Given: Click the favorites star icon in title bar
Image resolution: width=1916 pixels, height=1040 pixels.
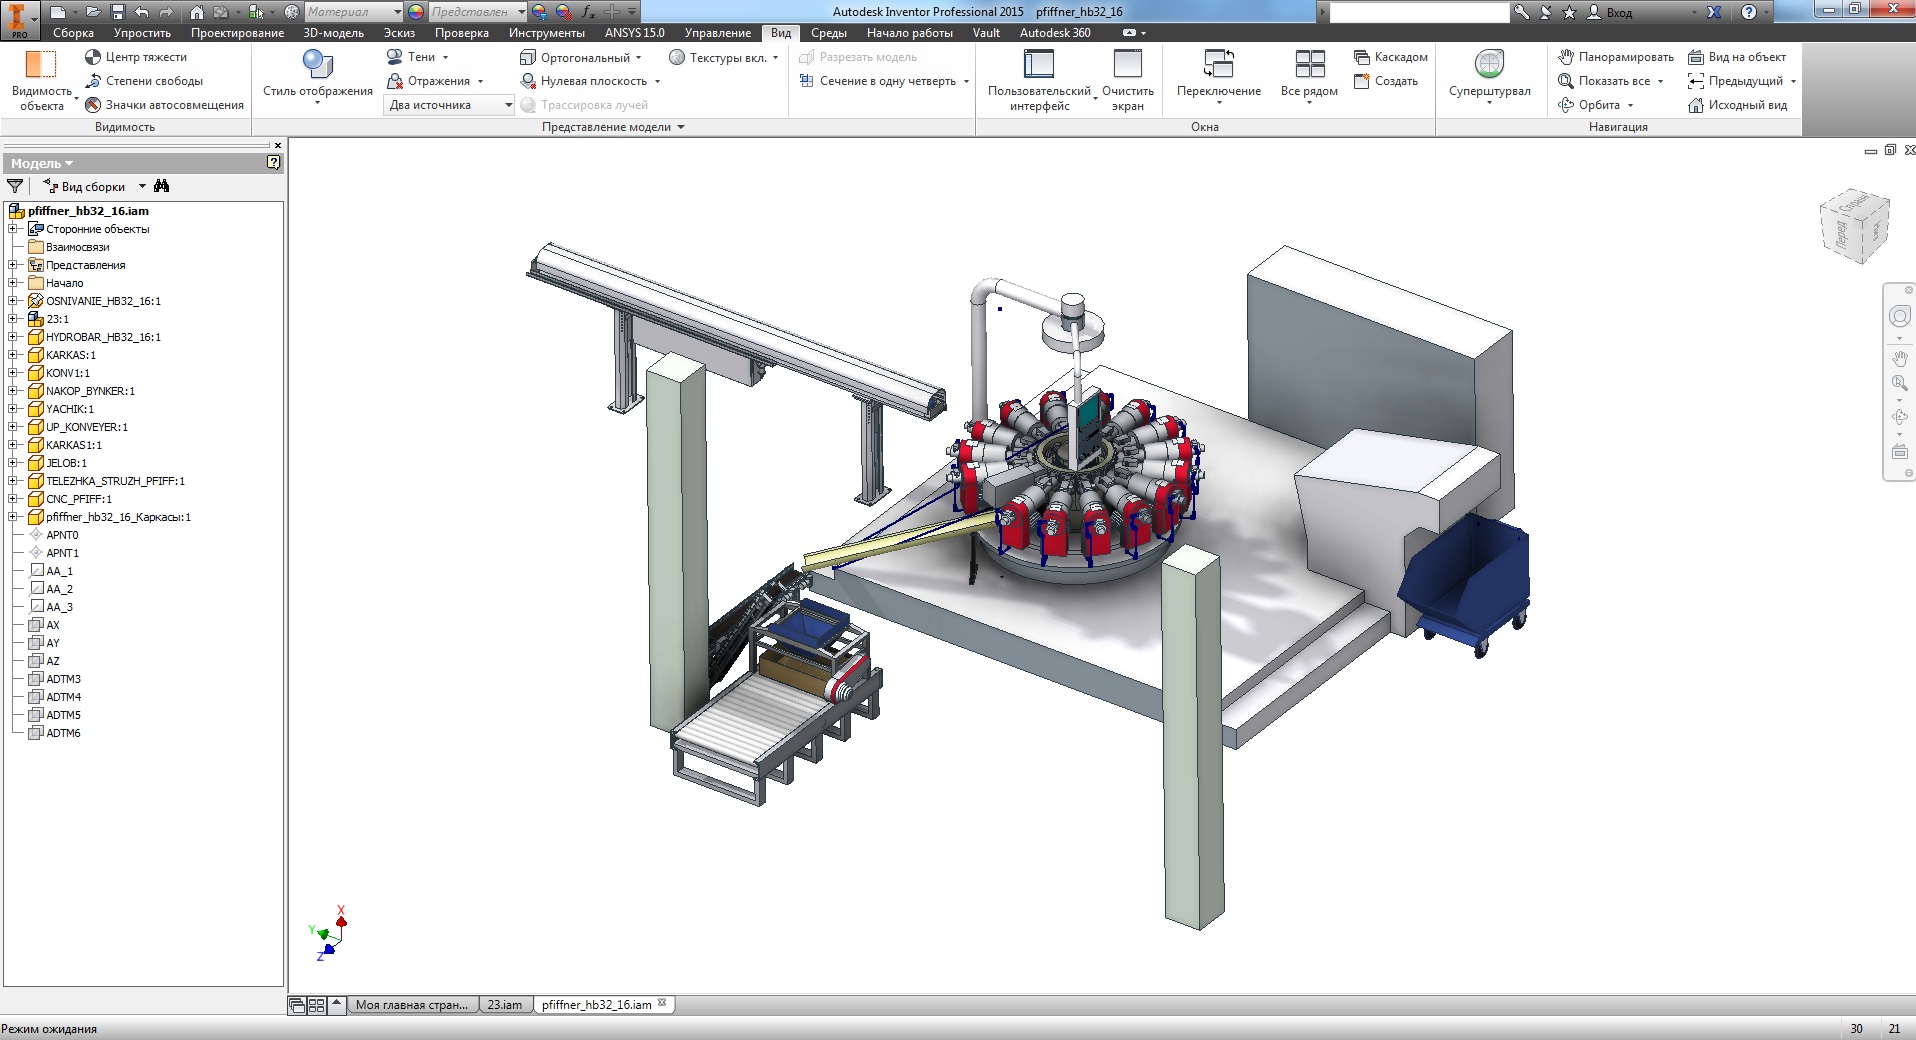Looking at the screenshot, I should [1569, 12].
